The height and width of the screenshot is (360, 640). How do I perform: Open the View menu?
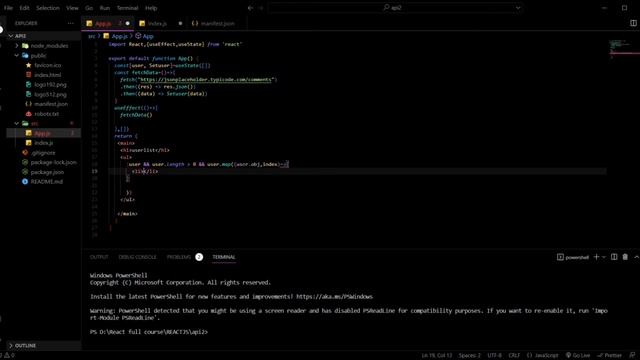72,8
